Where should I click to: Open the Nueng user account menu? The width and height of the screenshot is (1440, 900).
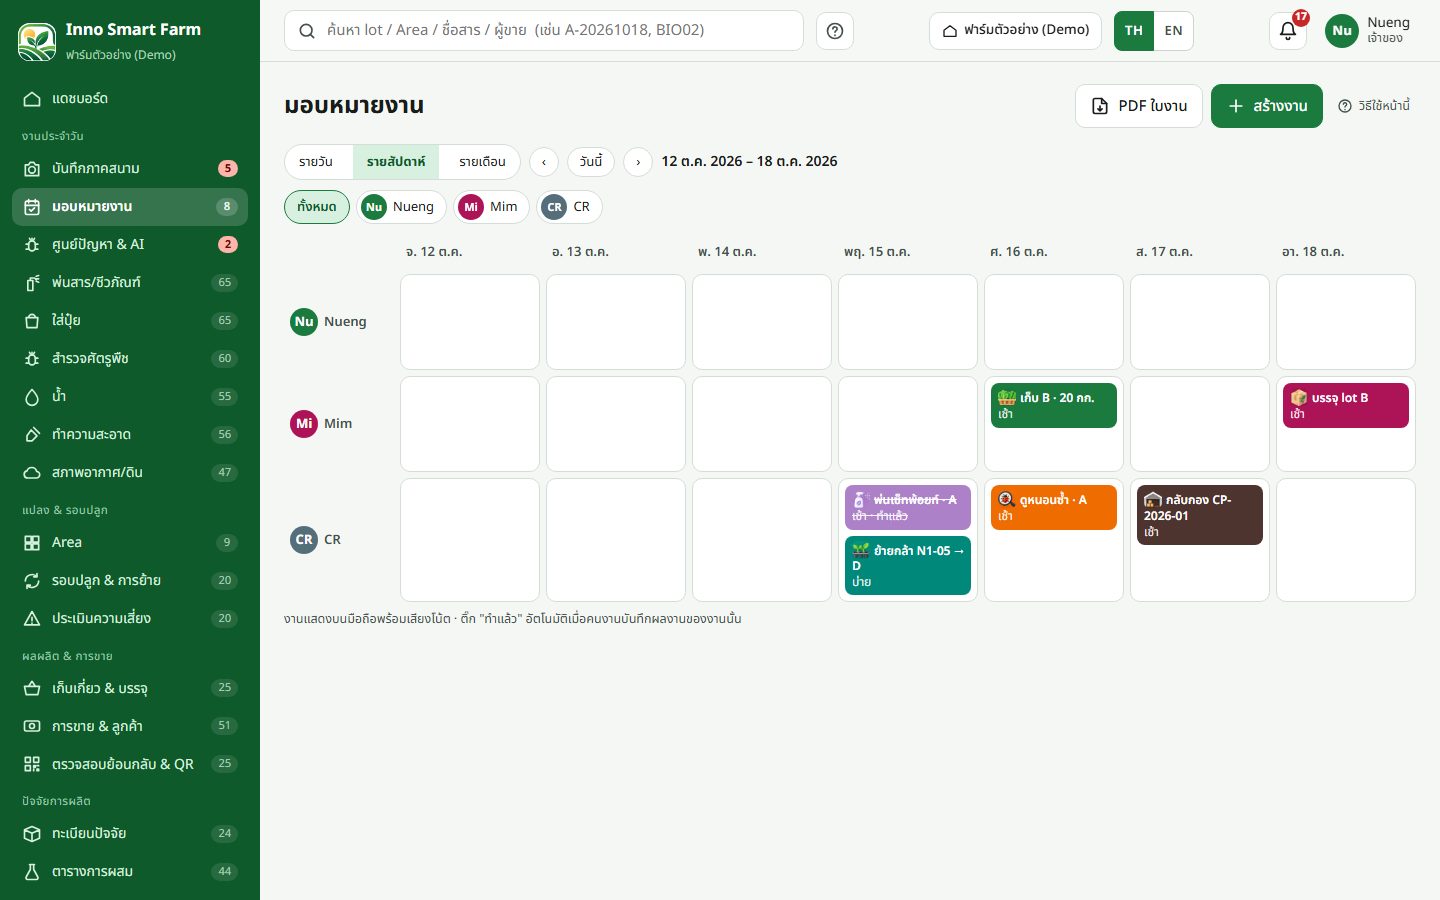(1368, 31)
